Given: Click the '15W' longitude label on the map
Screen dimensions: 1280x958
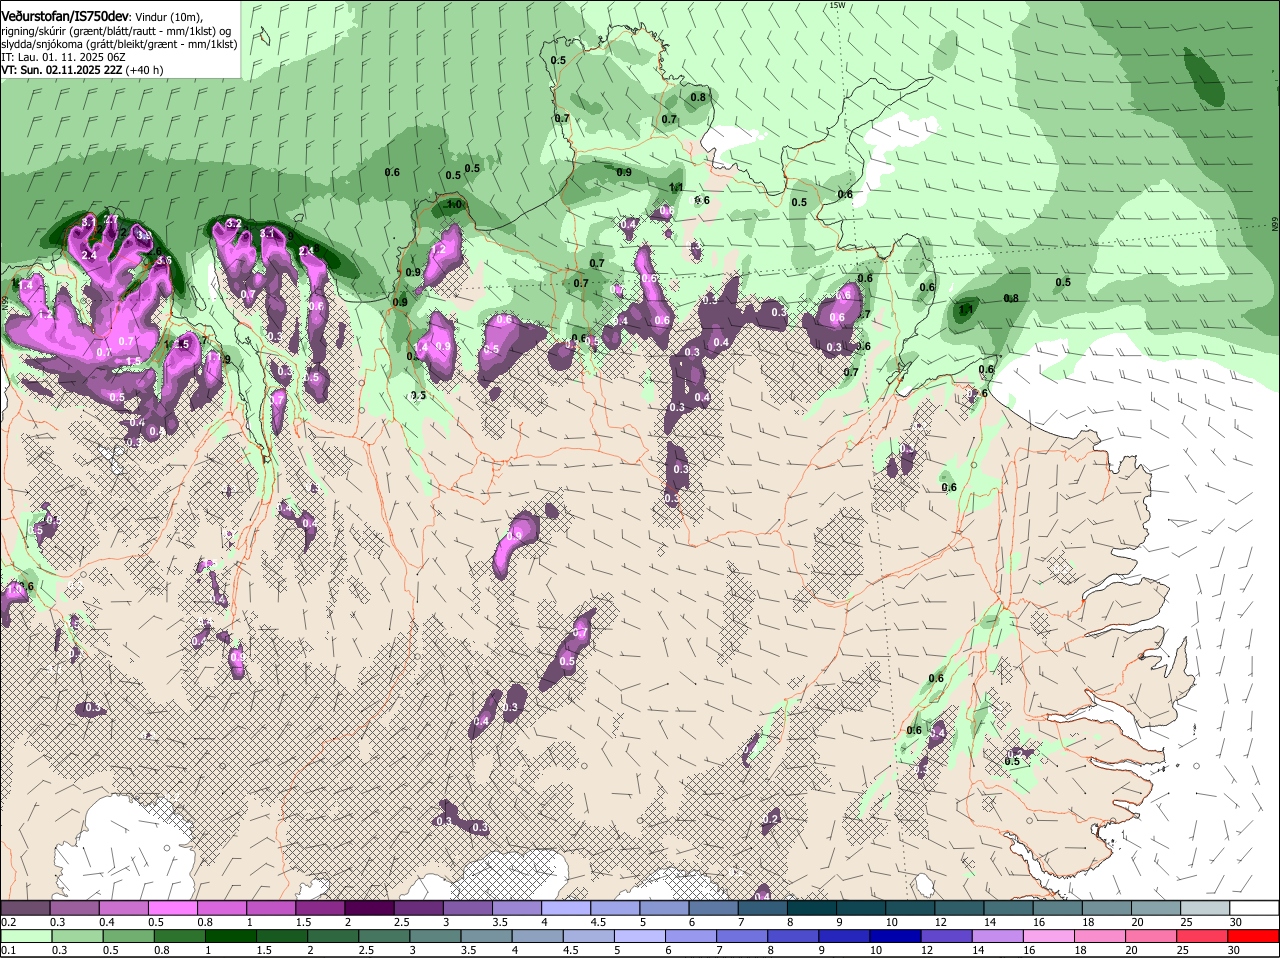Looking at the screenshot, I should [x=837, y=5].
